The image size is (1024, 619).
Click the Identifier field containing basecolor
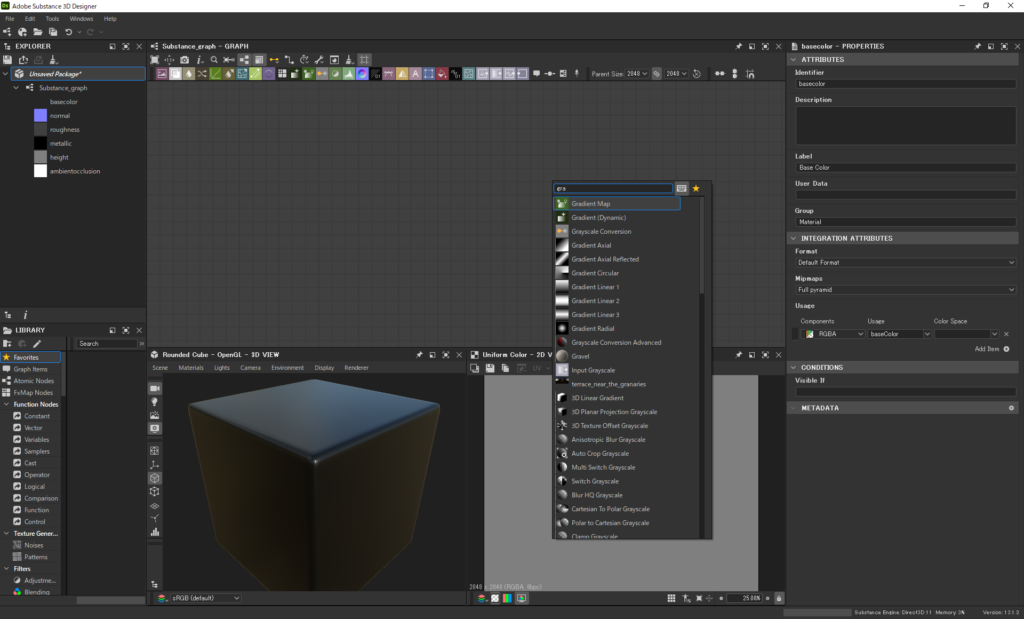(x=906, y=84)
